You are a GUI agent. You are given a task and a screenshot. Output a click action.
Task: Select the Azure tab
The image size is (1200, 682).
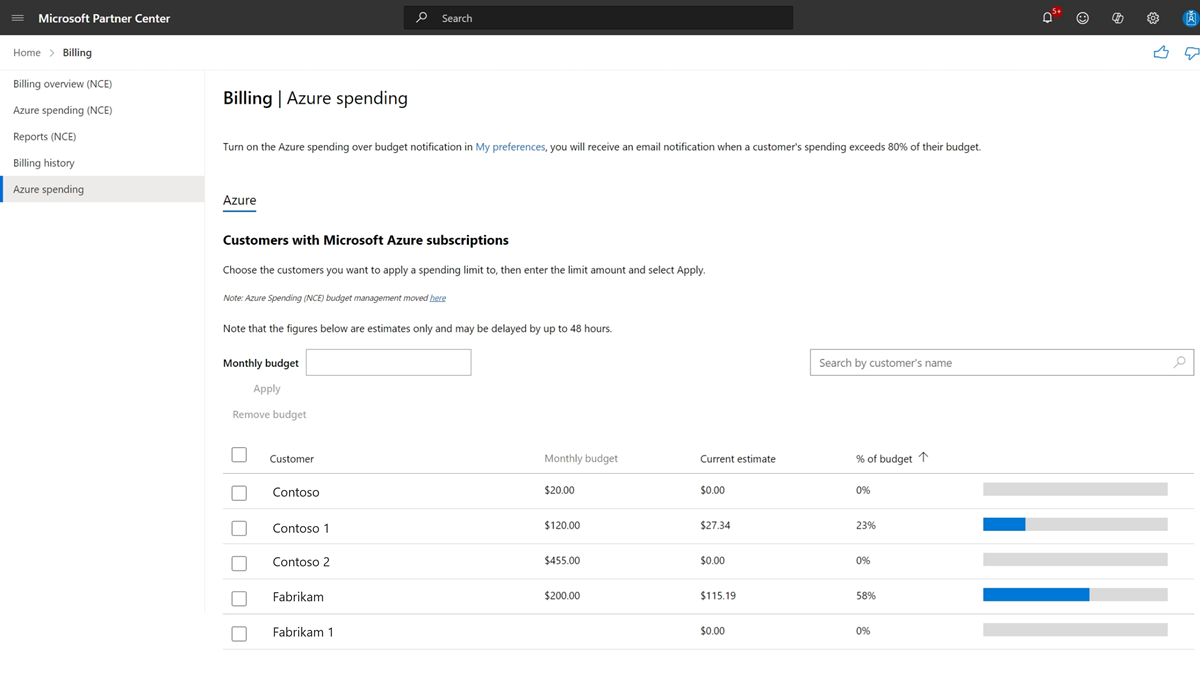click(x=239, y=200)
